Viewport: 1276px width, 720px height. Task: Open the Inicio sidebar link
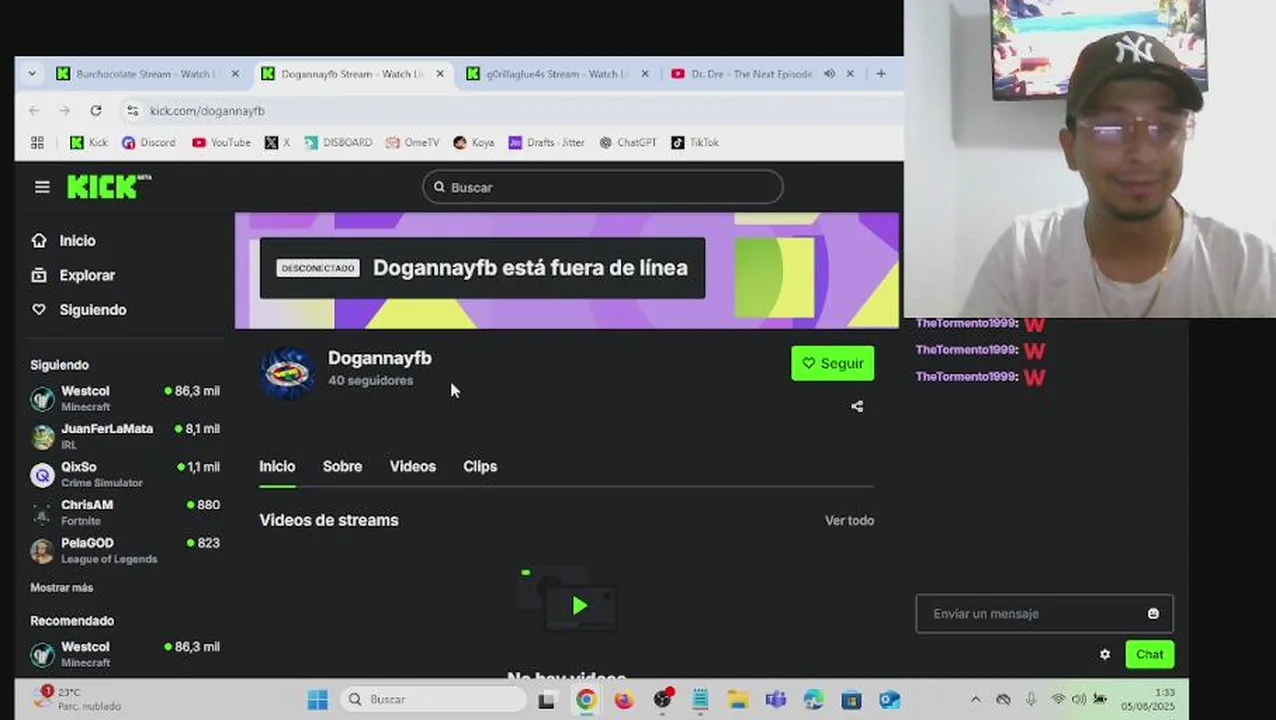(64, 241)
